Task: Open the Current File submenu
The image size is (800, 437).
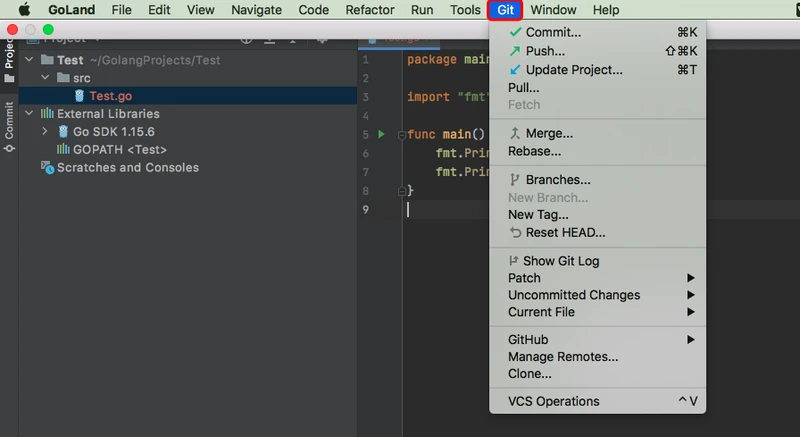Action: (x=597, y=312)
